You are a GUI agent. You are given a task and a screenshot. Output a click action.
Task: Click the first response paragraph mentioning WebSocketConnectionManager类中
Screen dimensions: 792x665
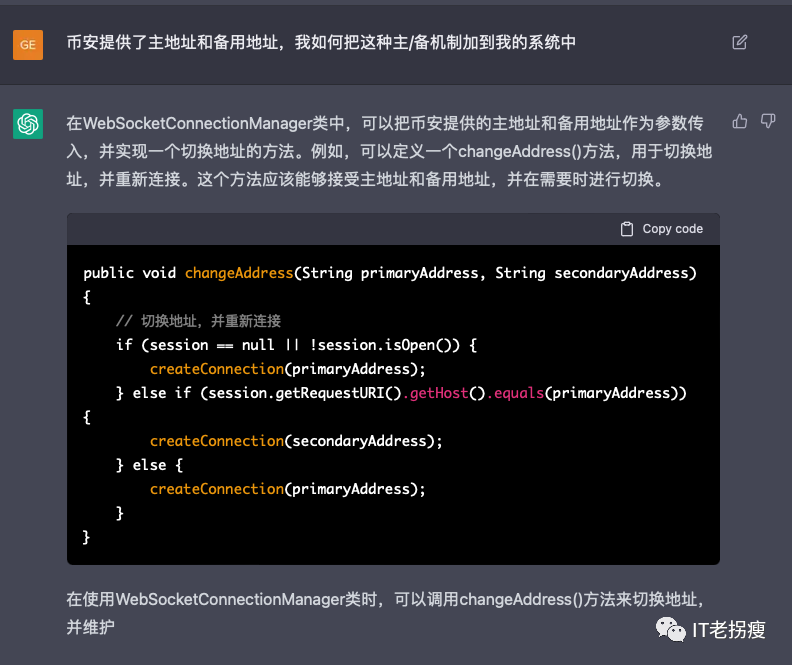pos(389,151)
